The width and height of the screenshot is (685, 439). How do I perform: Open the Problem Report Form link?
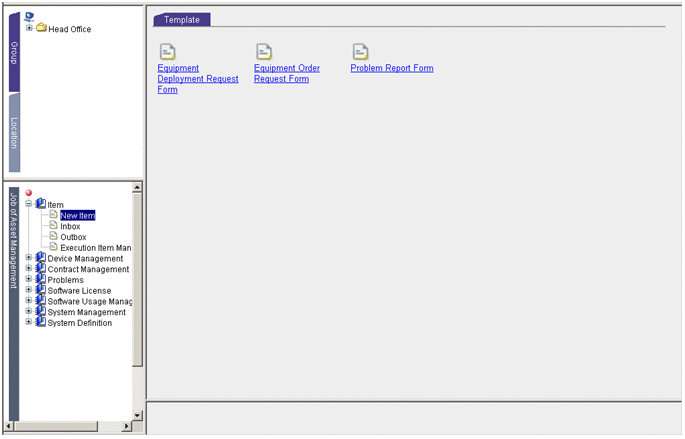(392, 68)
